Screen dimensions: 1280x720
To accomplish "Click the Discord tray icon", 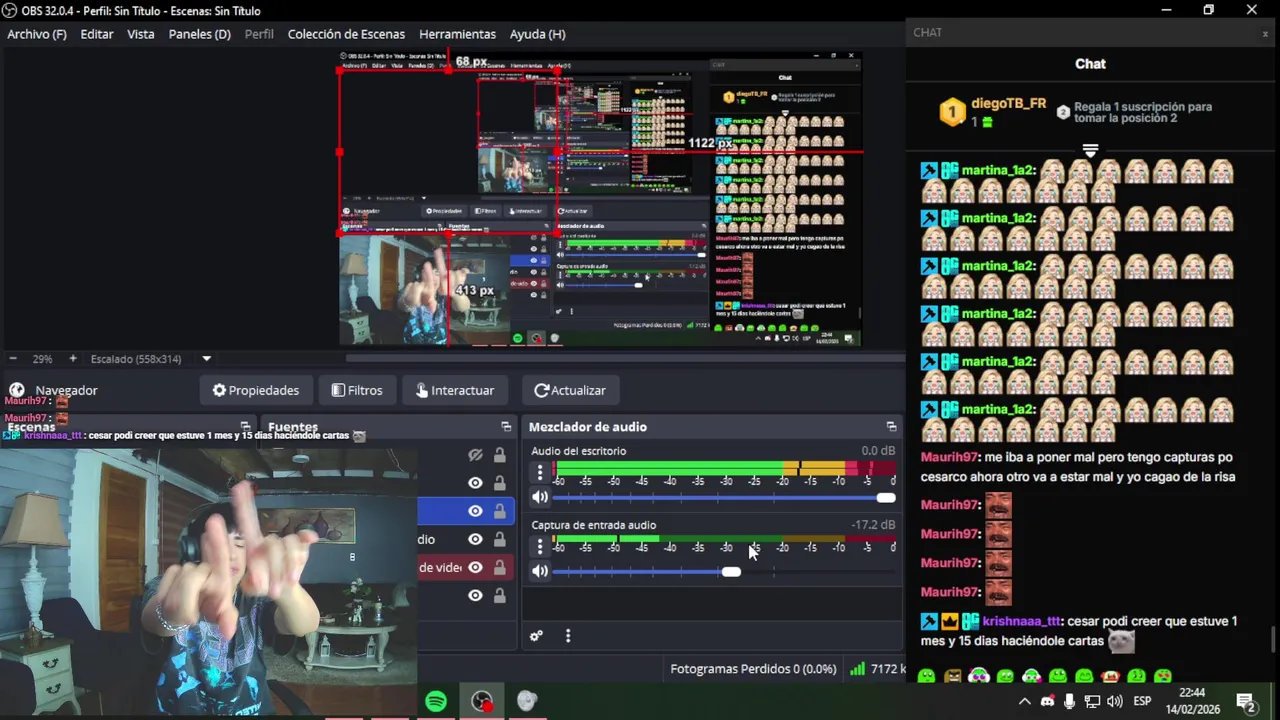I will pyautogui.click(x=1047, y=702).
